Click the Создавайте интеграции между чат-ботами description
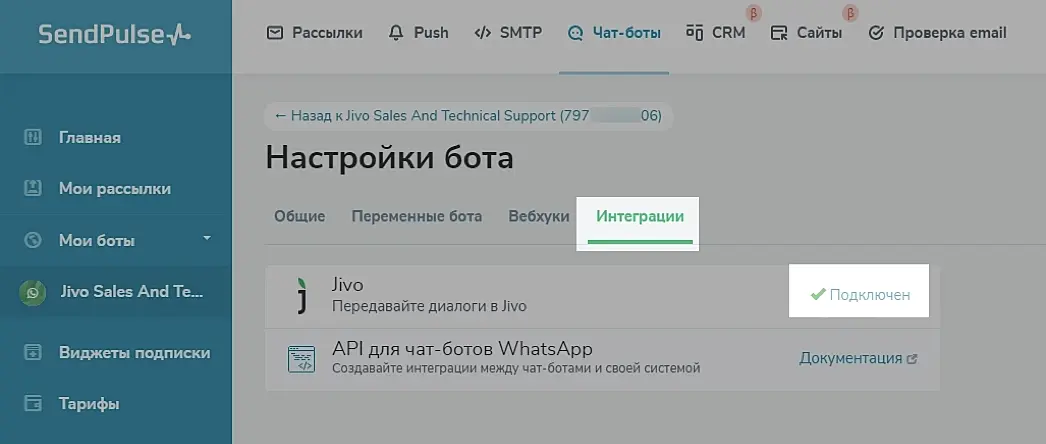The image size is (1046, 444). pos(516,368)
